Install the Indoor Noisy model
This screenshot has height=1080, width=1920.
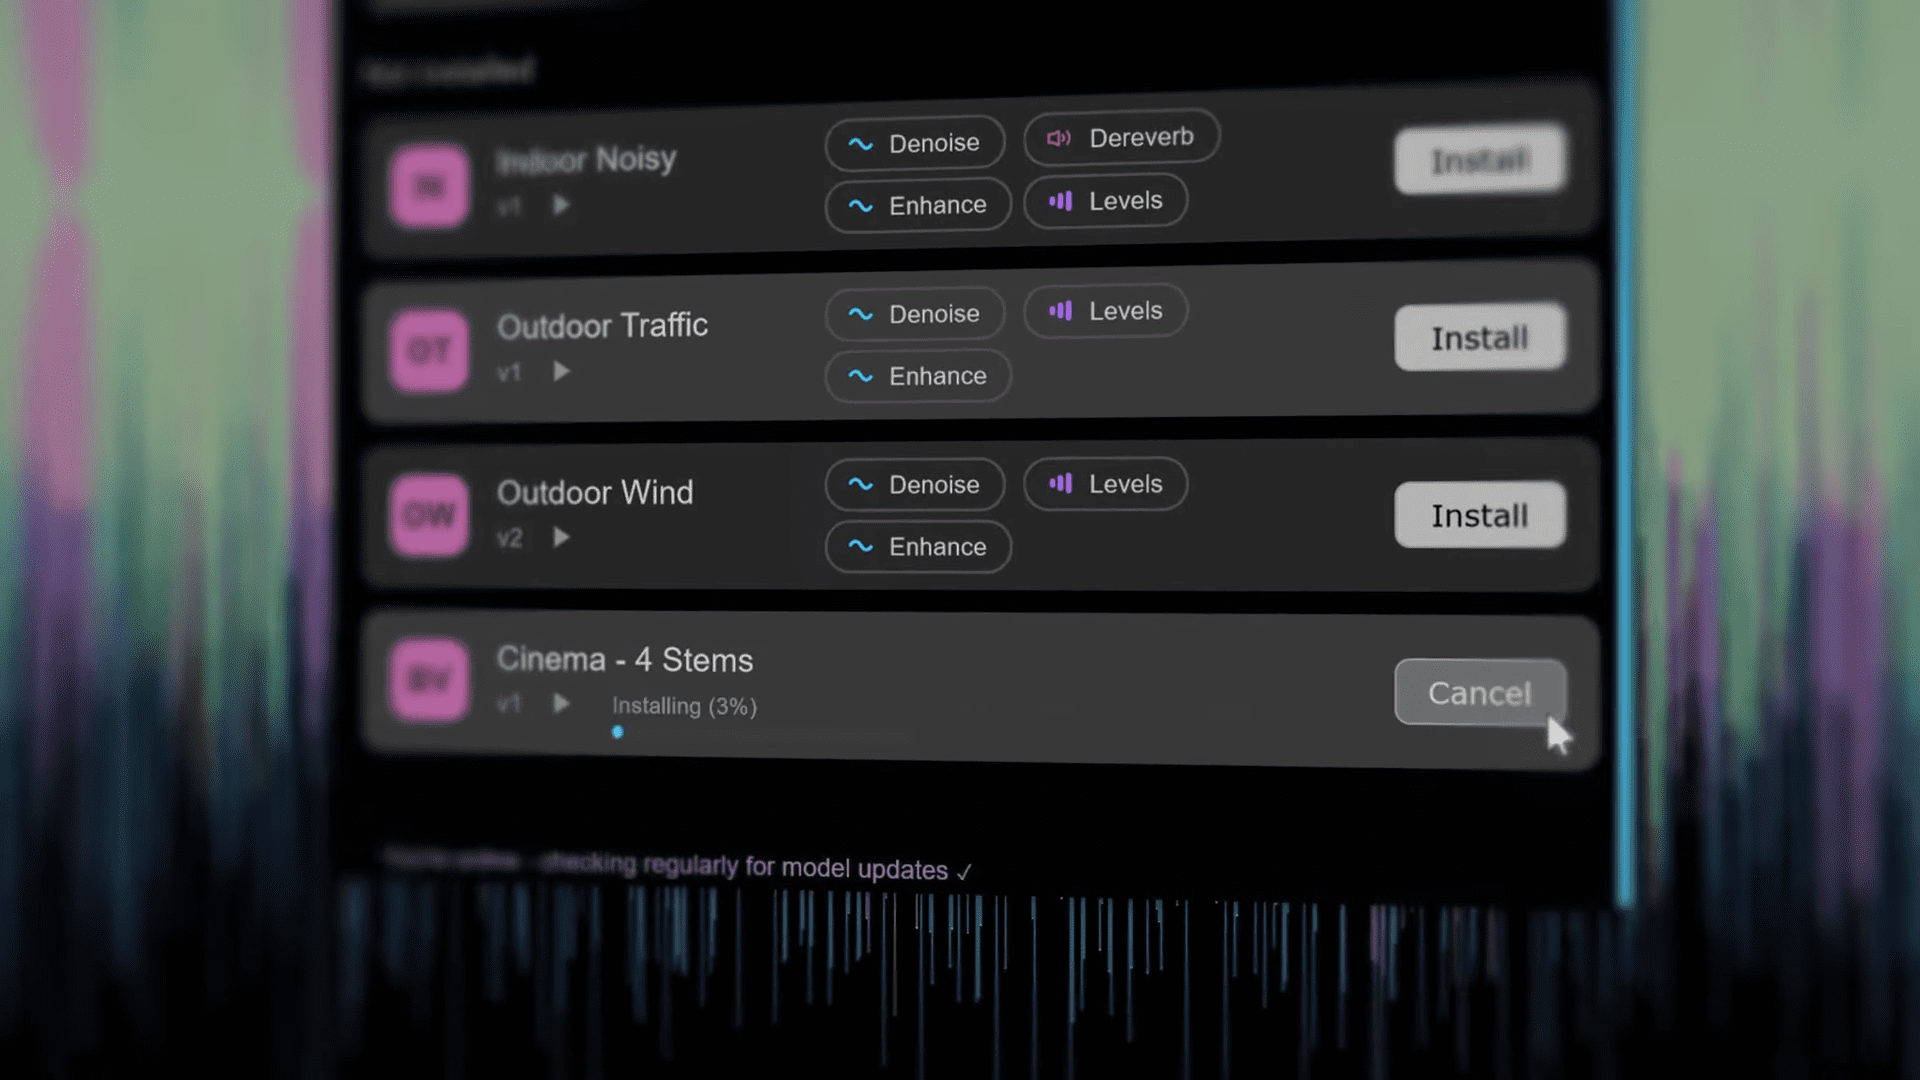(x=1480, y=160)
